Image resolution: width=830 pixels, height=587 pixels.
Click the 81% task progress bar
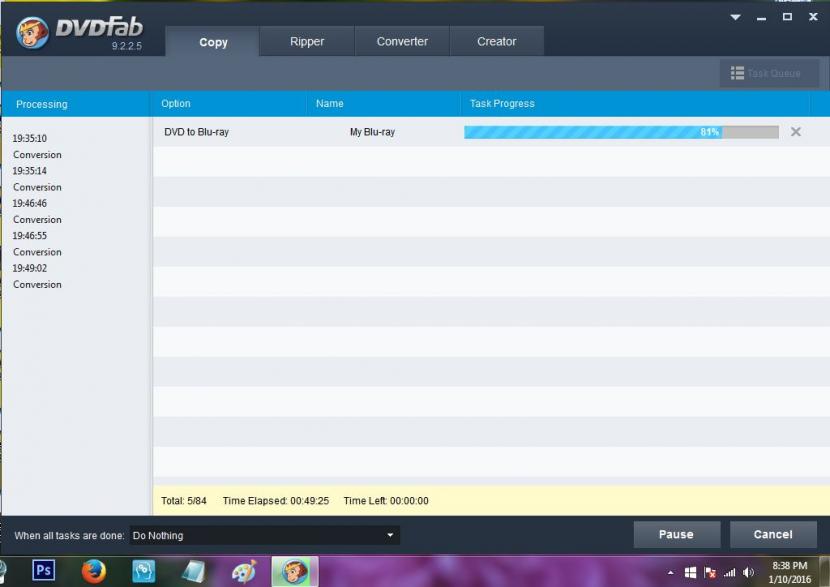(x=621, y=132)
